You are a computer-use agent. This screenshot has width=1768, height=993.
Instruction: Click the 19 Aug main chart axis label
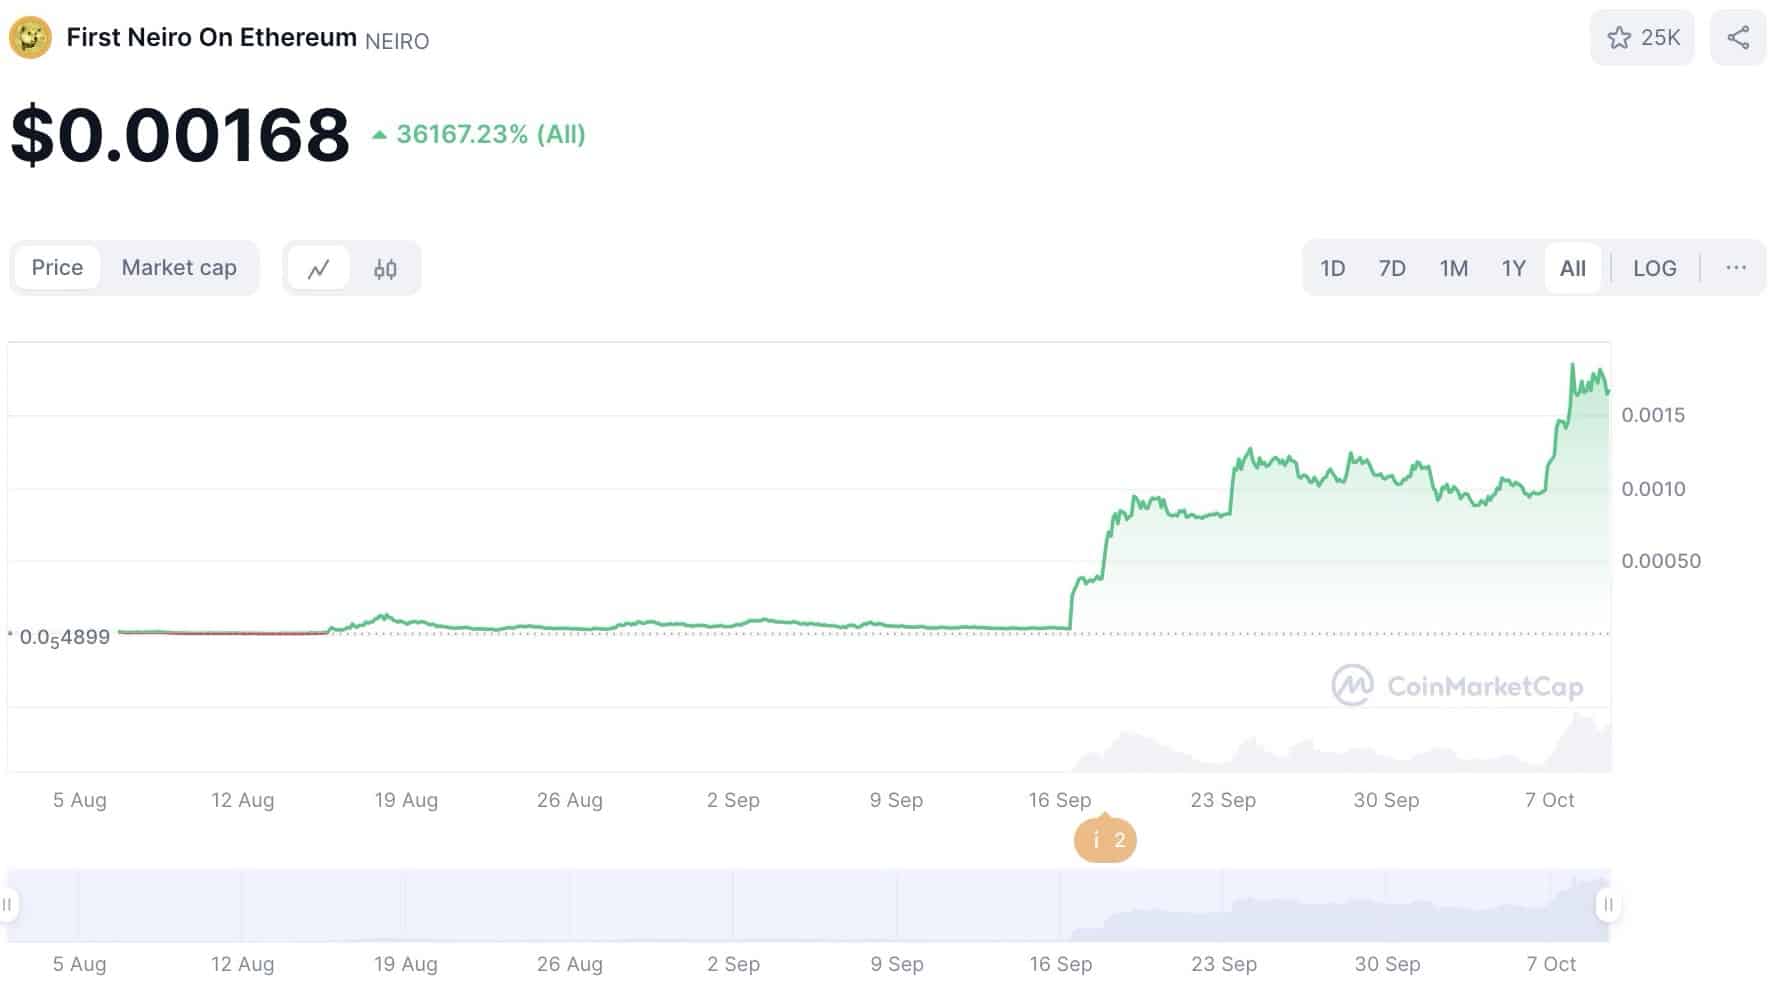[406, 800]
